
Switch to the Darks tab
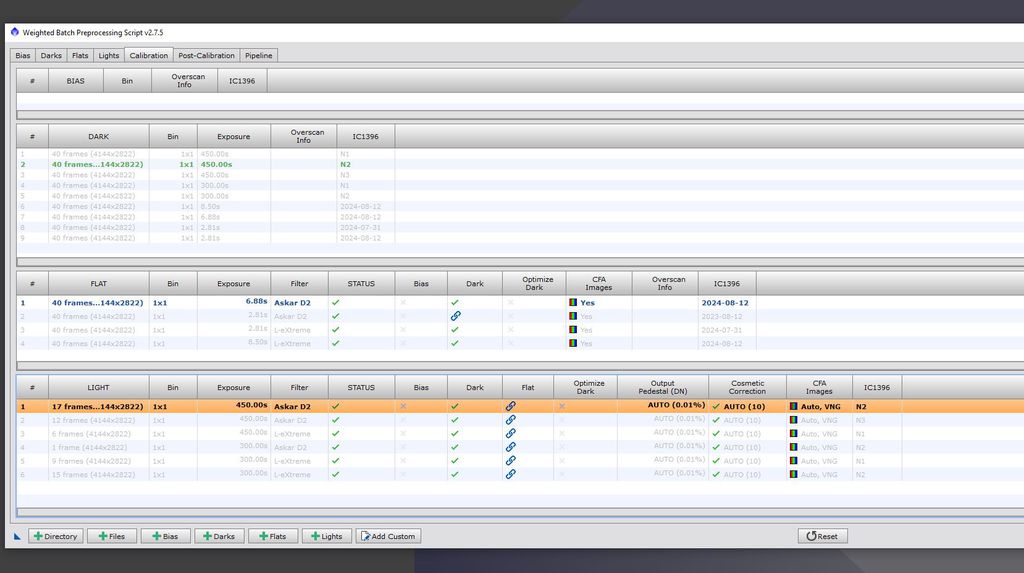(x=51, y=56)
